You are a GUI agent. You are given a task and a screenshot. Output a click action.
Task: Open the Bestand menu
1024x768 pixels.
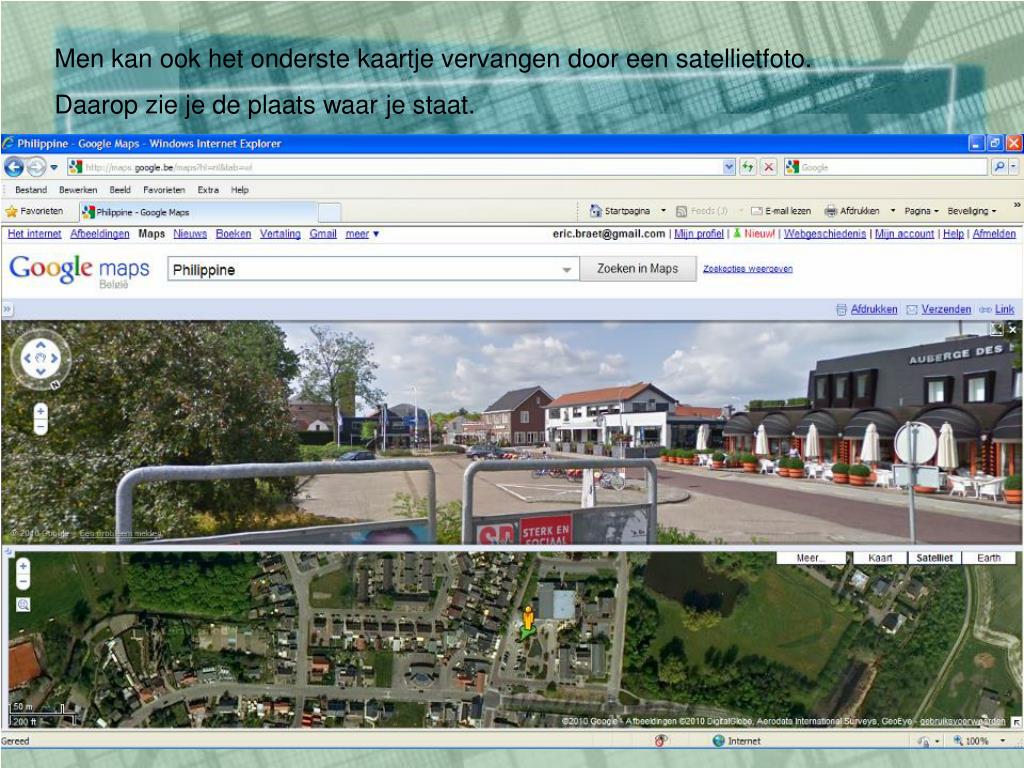point(31,190)
